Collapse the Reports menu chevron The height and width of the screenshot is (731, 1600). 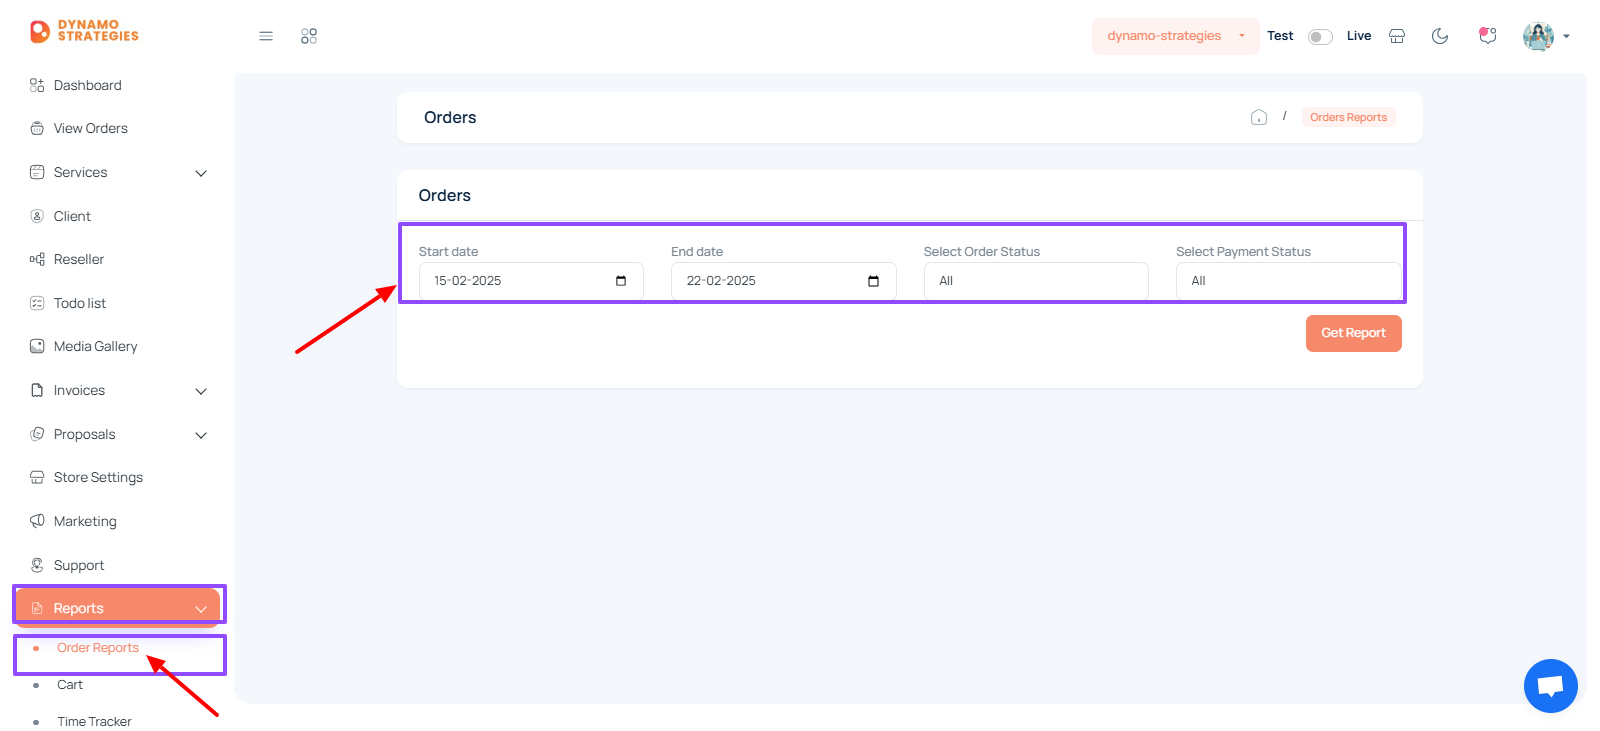click(201, 609)
